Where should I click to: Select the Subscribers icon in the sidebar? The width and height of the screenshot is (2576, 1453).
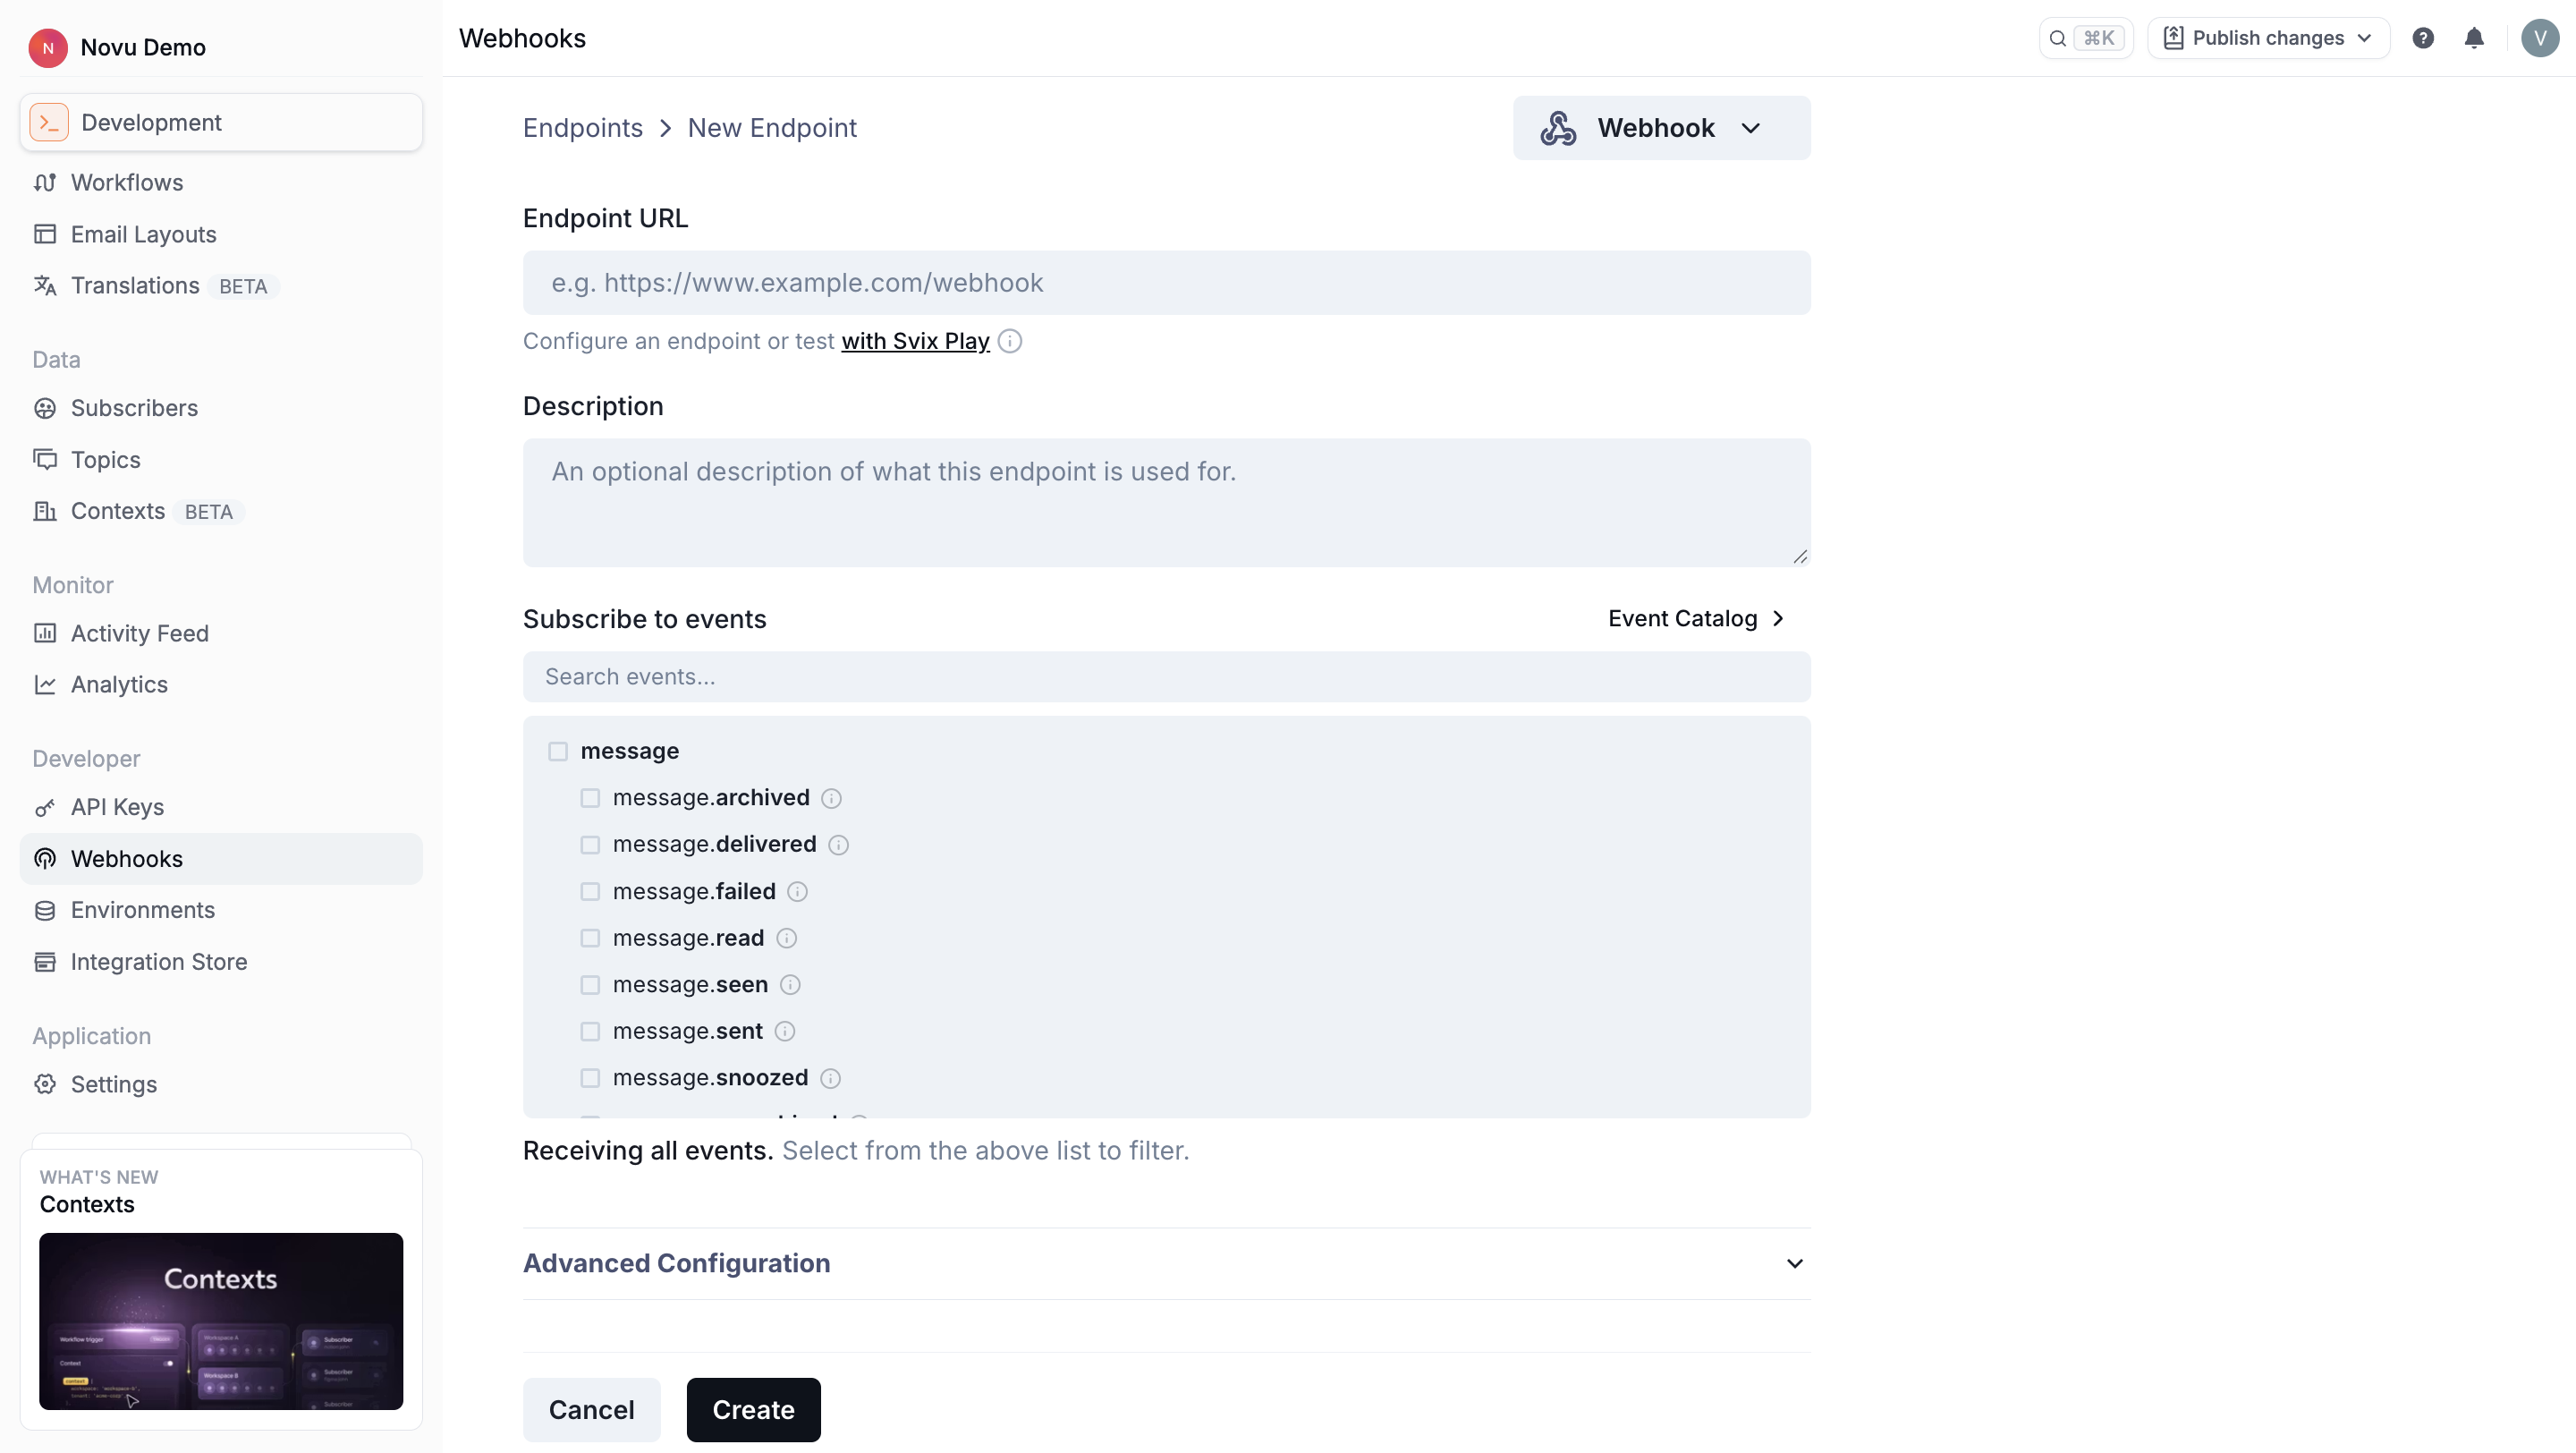coord(46,408)
